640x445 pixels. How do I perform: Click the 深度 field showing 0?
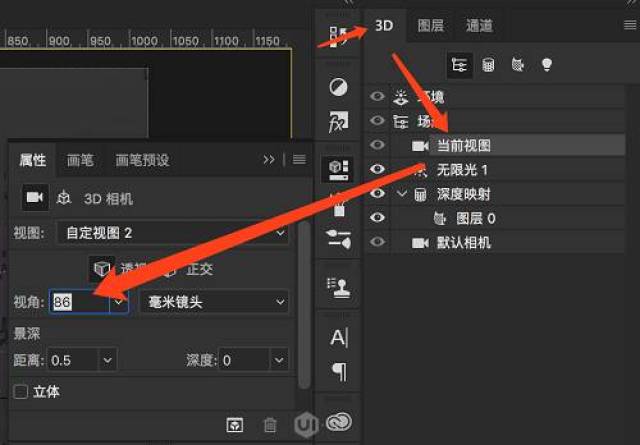(245, 360)
